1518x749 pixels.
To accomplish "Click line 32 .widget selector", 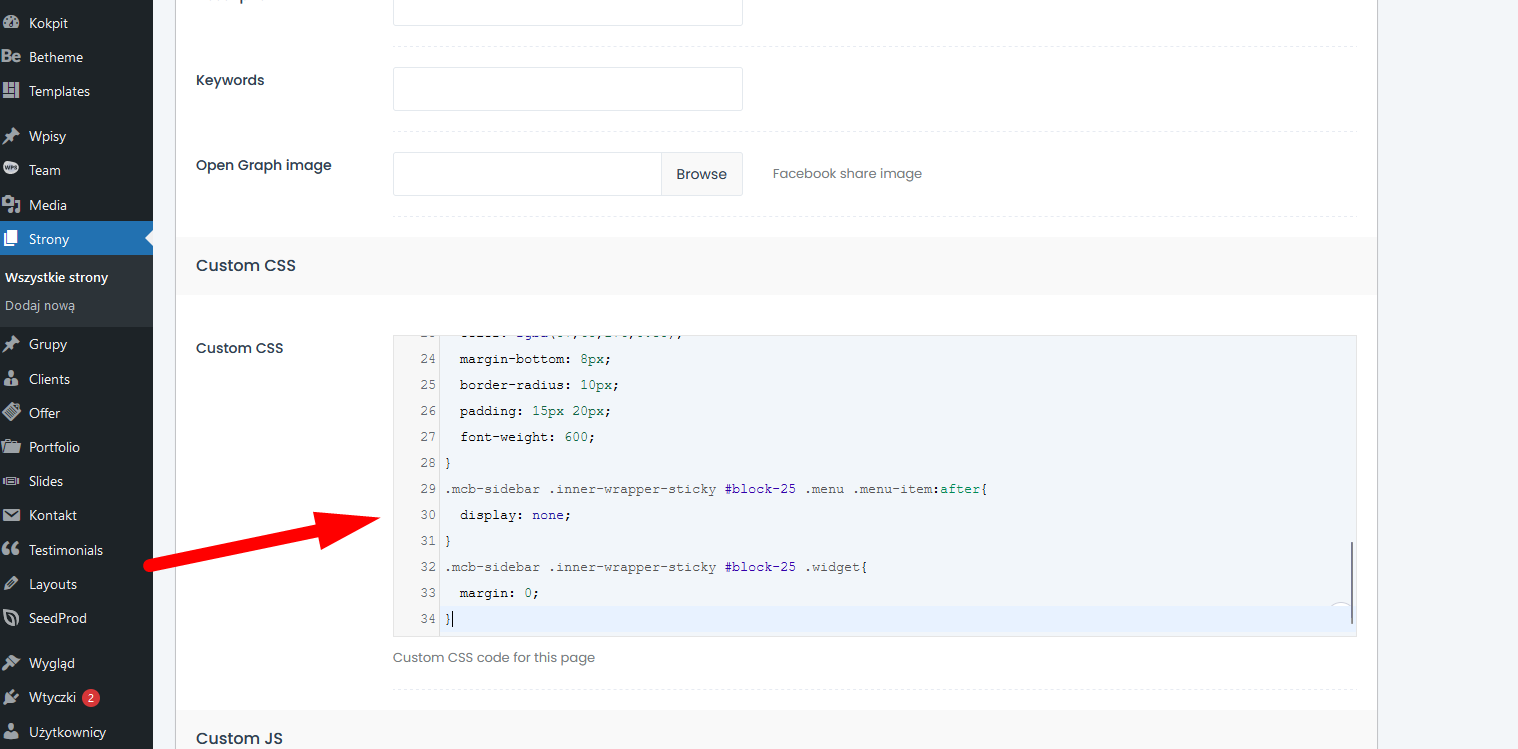I will (657, 567).
